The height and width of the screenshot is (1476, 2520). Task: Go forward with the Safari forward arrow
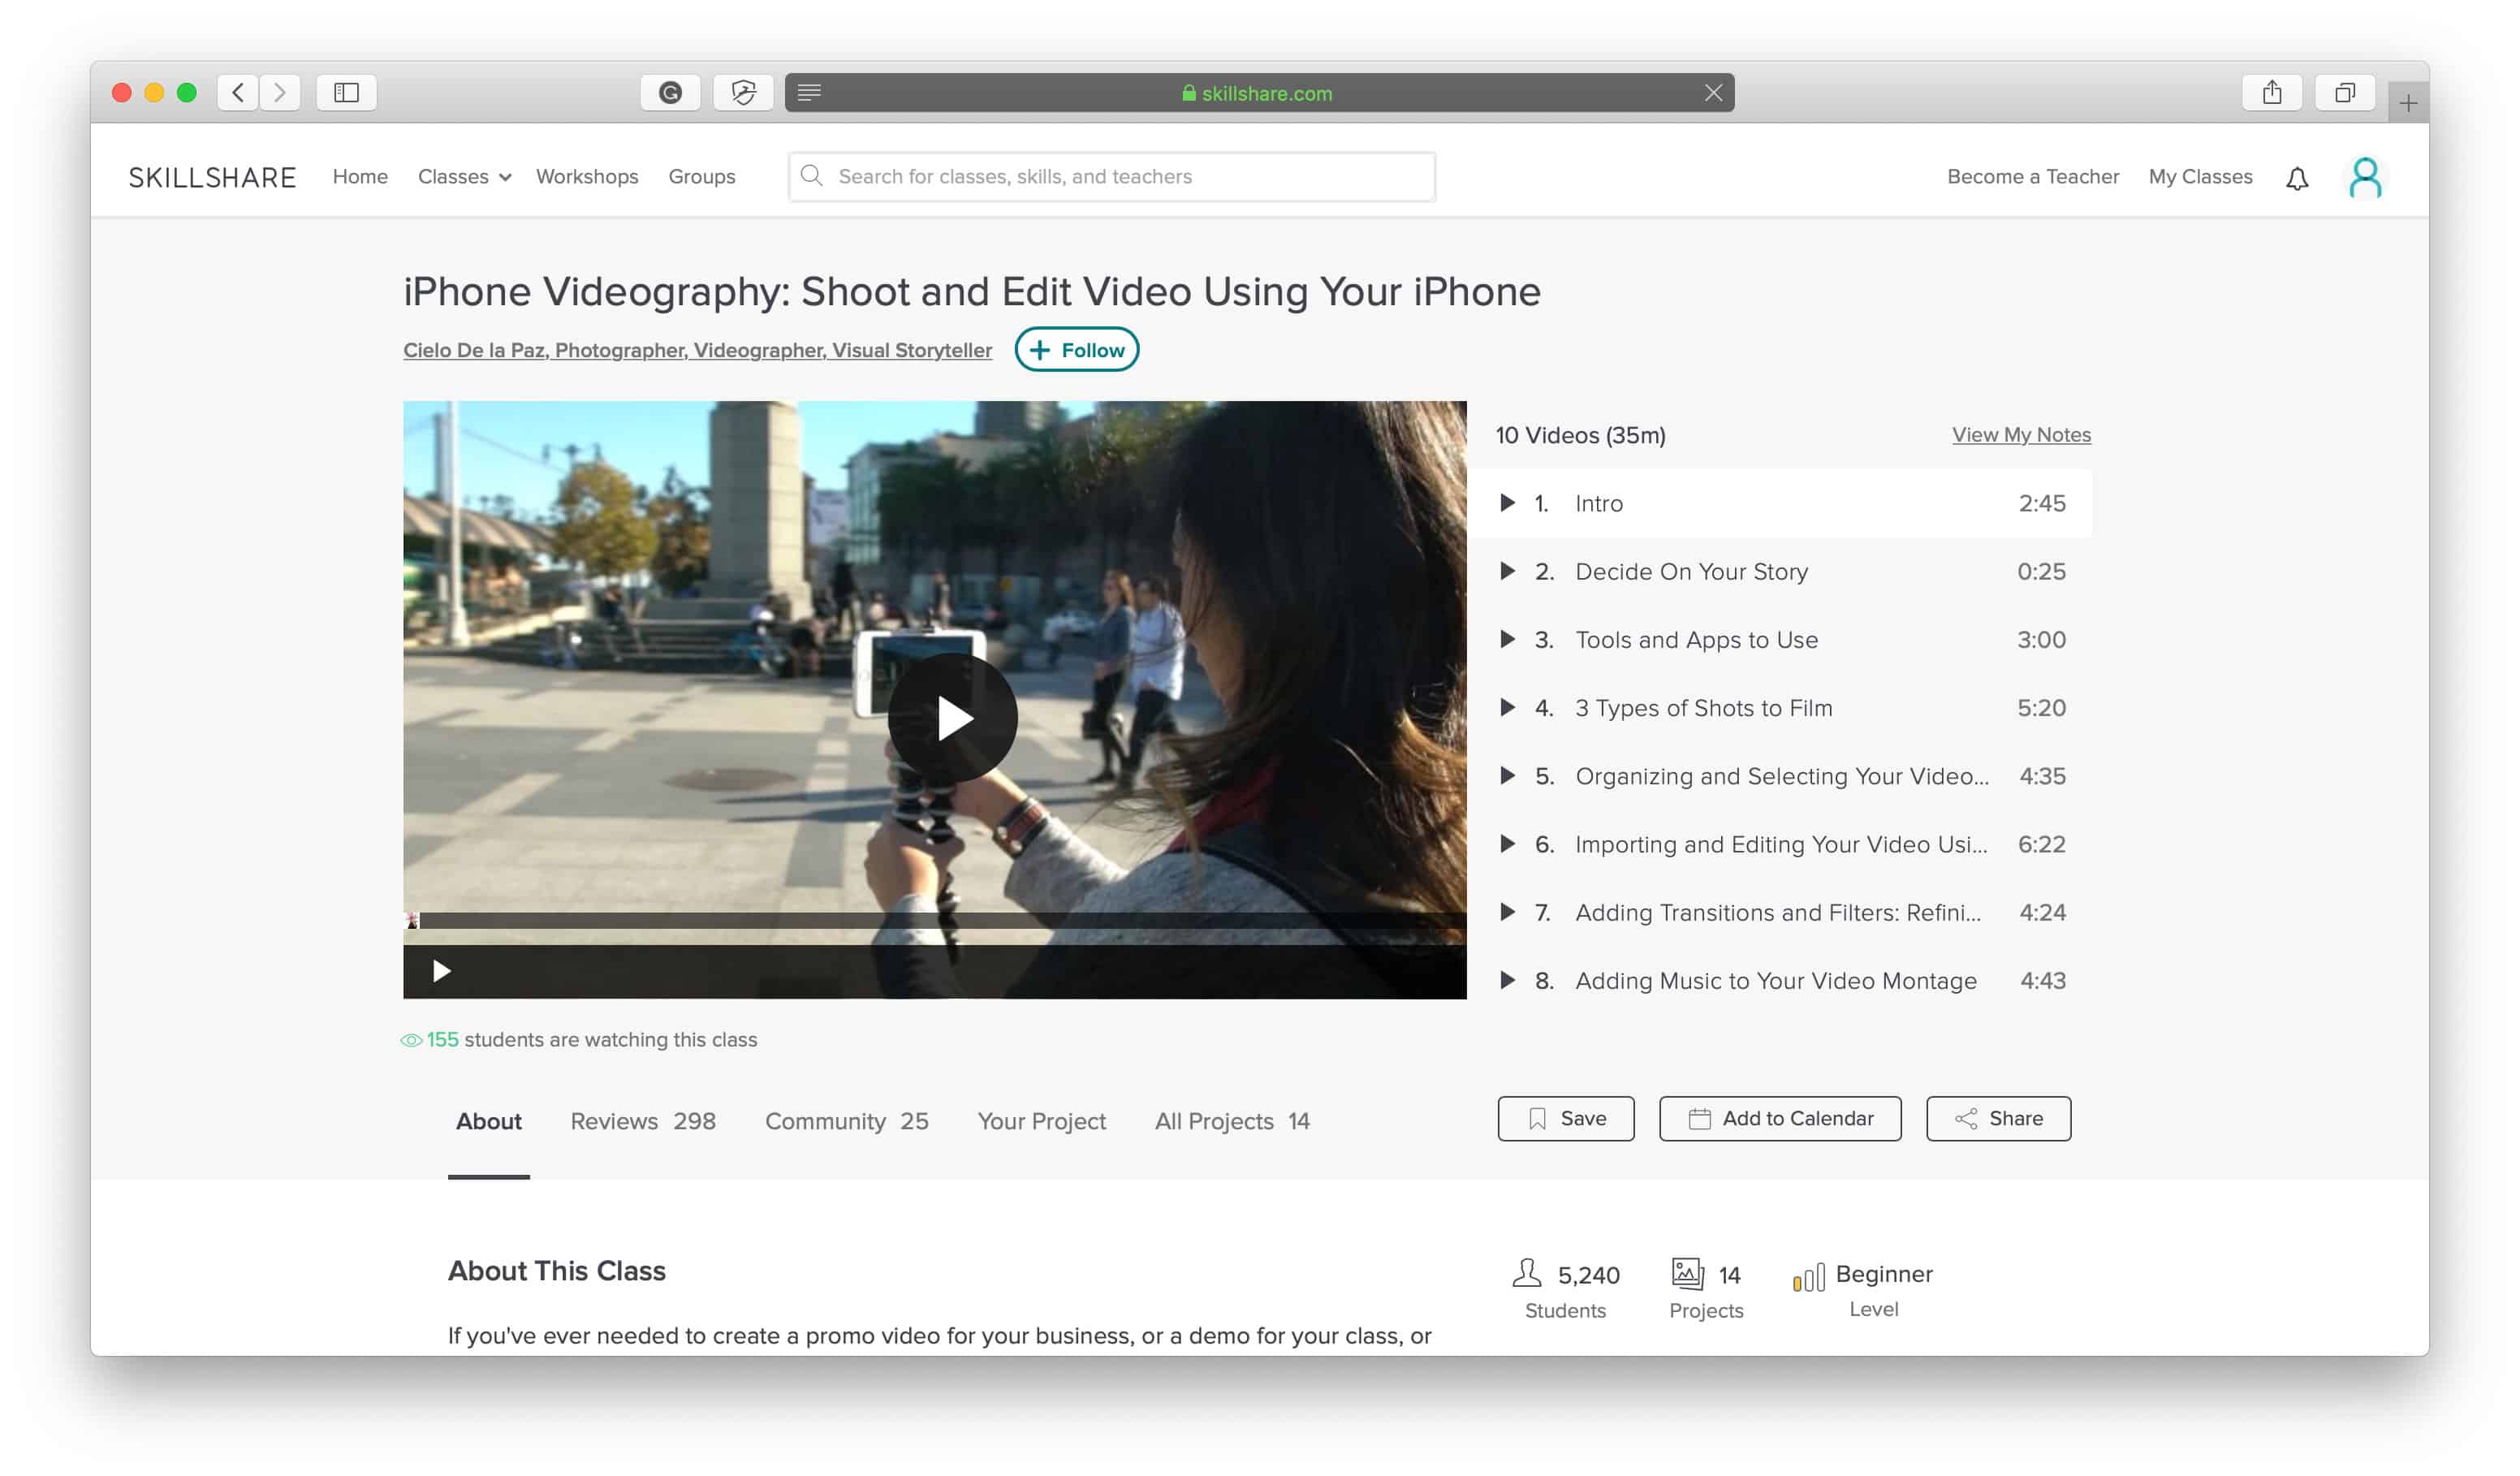click(x=280, y=93)
